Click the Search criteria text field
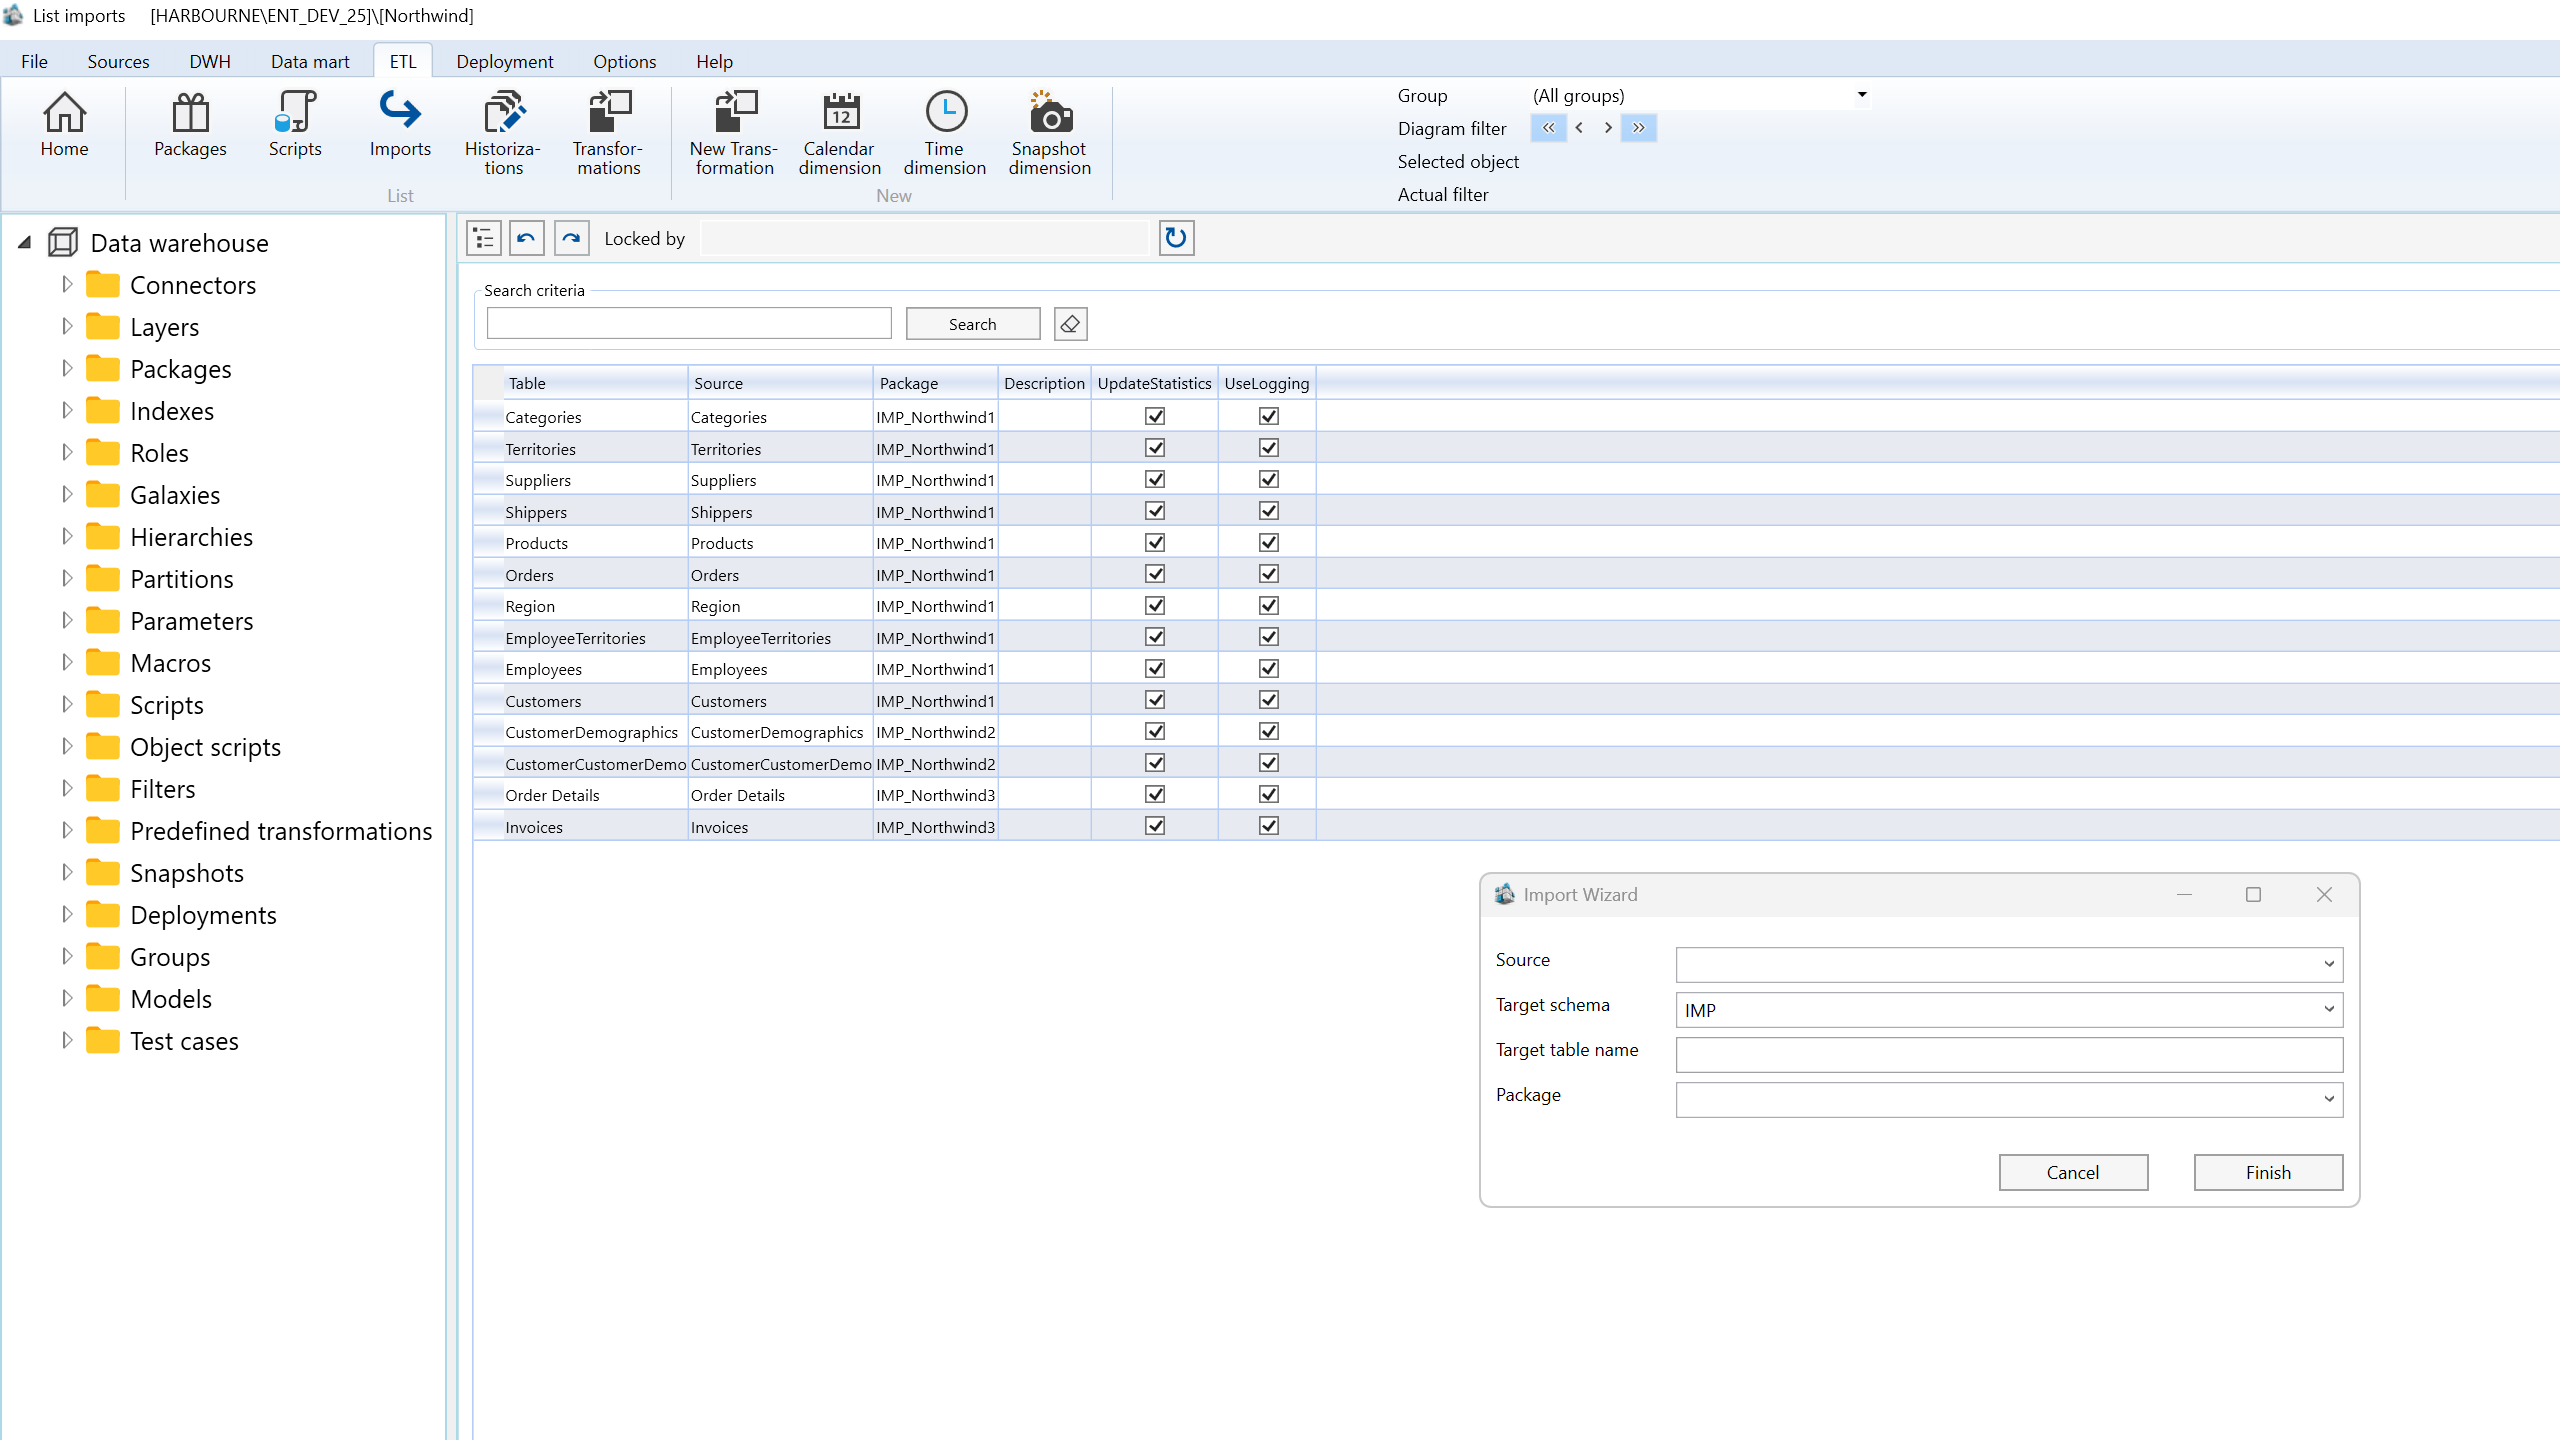The height and width of the screenshot is (1440, 2560). 689,324
